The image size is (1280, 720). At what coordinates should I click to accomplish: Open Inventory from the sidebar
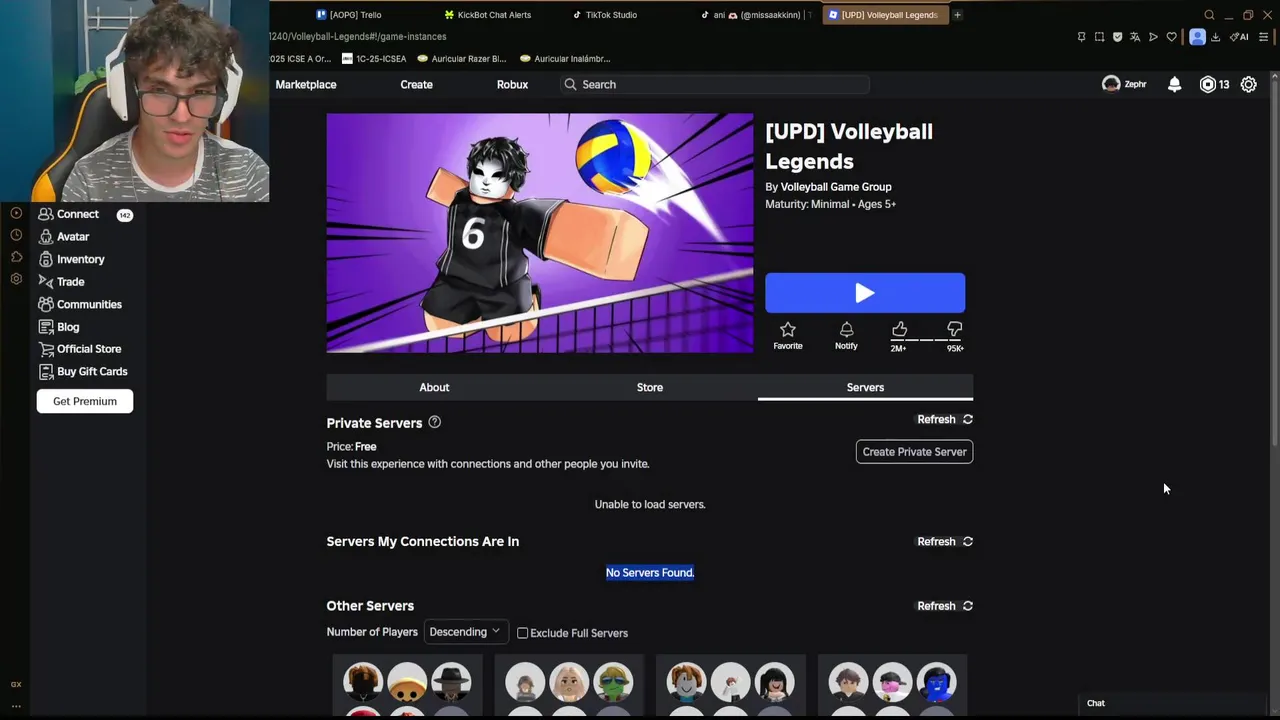(x=71, y=259)
